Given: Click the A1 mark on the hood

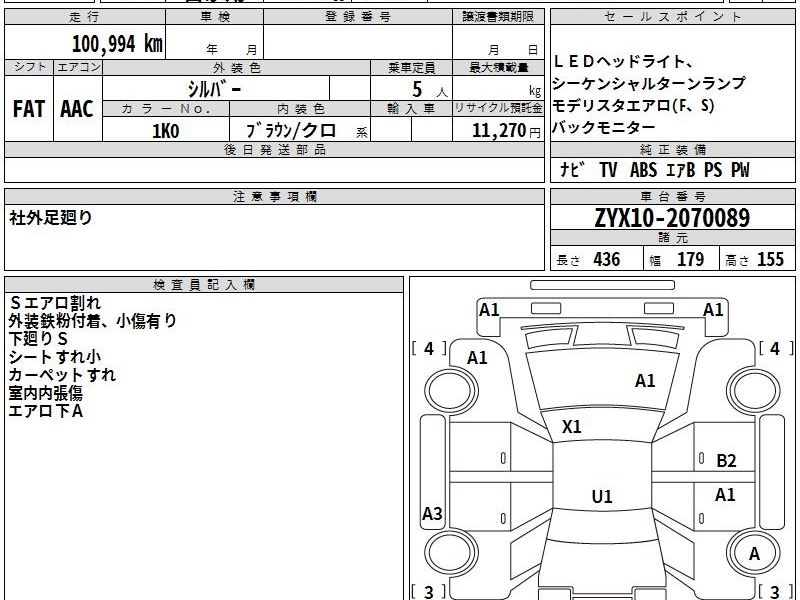Looking at the screenshot, I should click(x=645, y=381).
